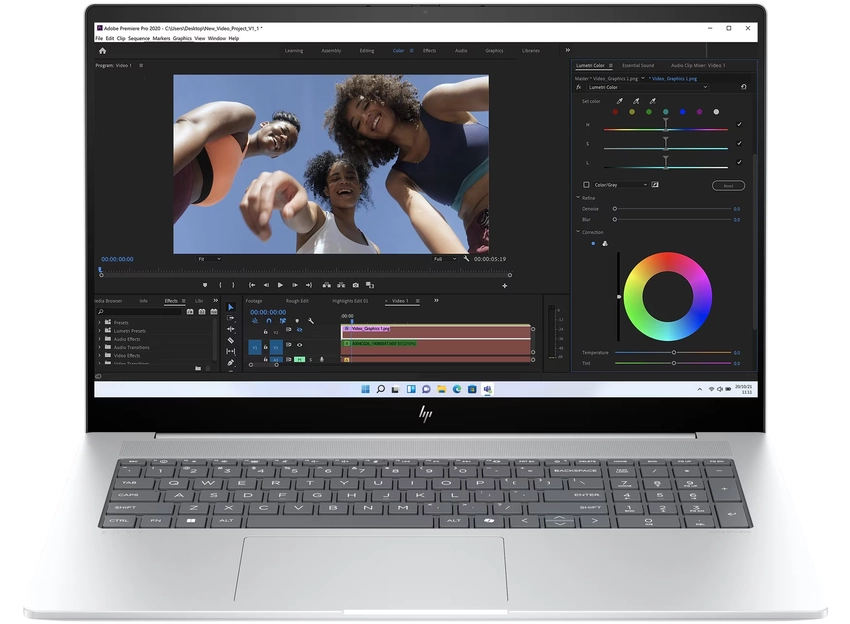850x624 pixels.
Task: Select the Selection tool in the timeline toolbar
Action: point(231,307)
